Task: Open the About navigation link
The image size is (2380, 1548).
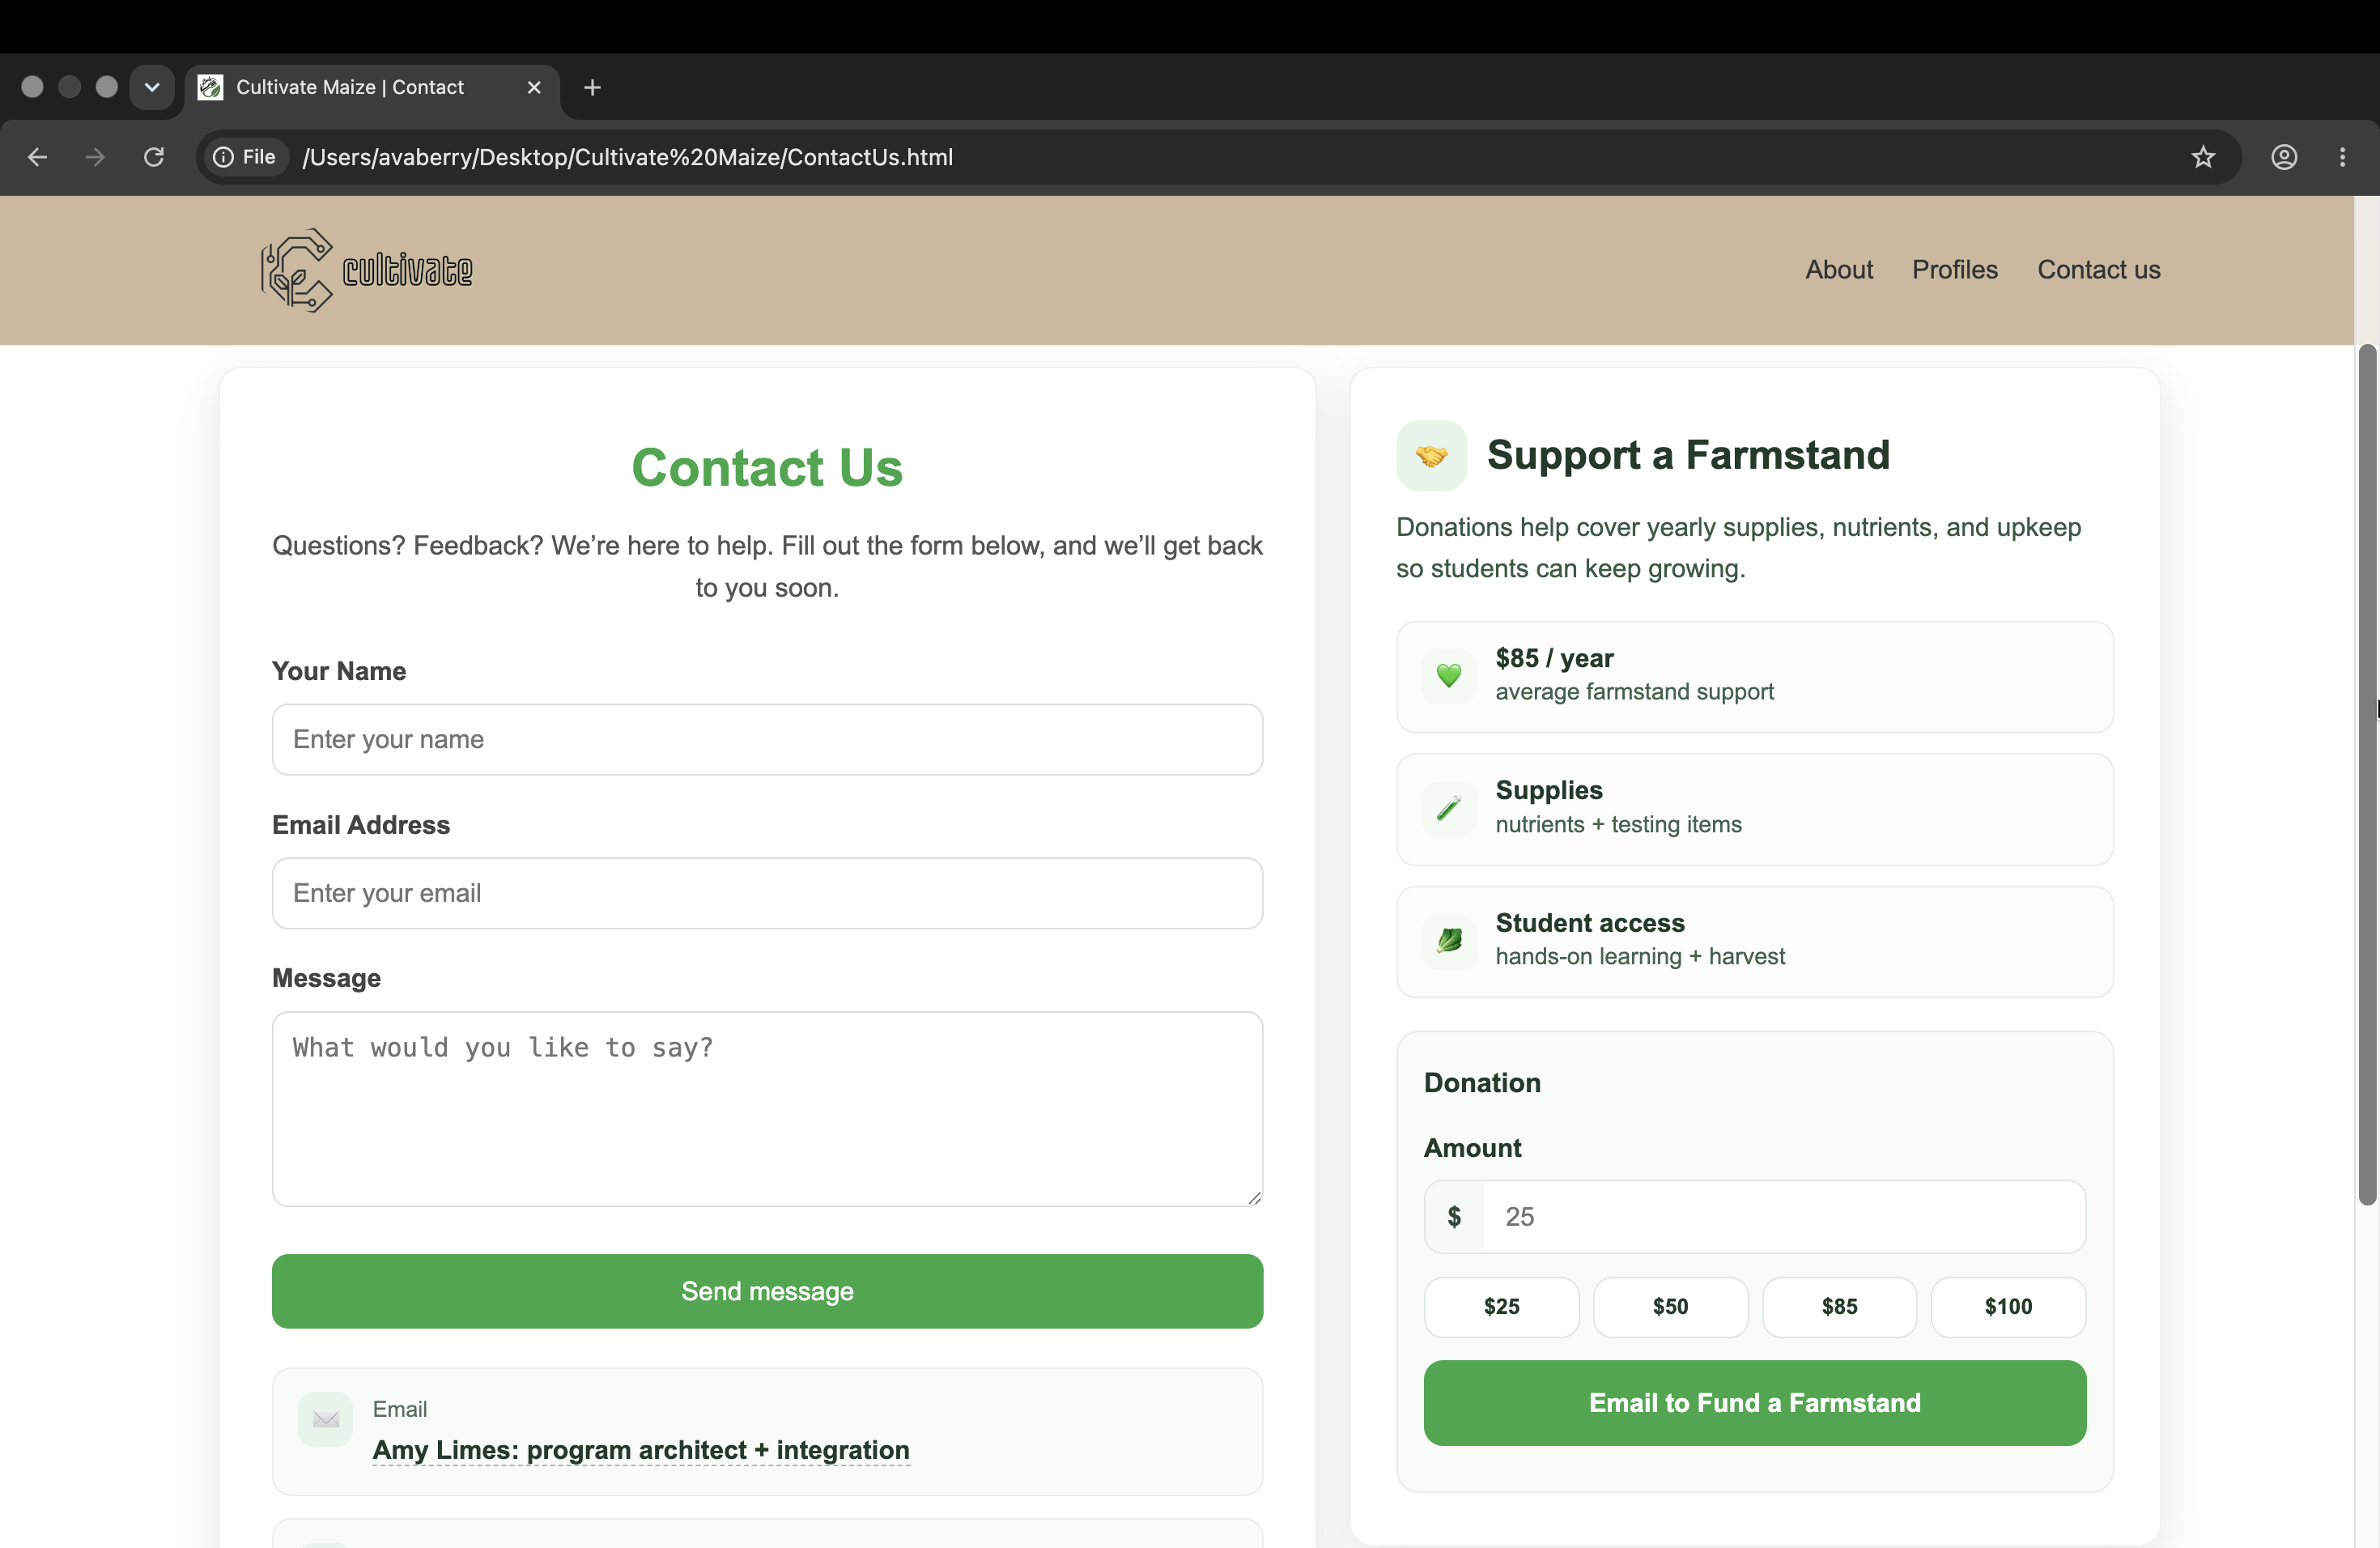Action: tap(1838, 270)
